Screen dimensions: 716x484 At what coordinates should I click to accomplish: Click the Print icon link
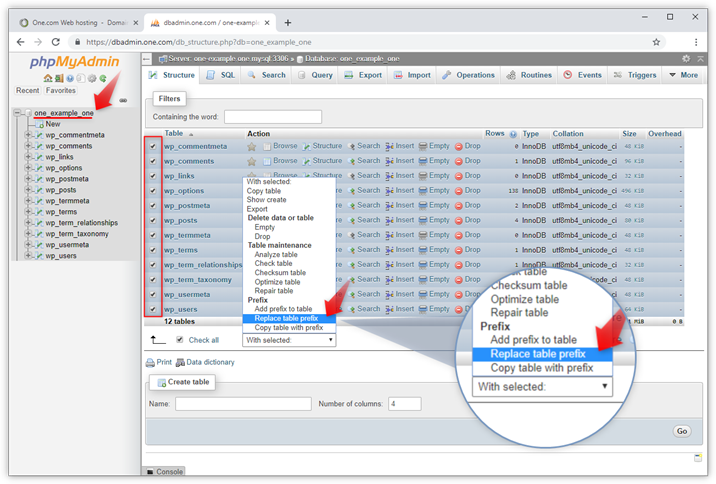tap(159, 362)
